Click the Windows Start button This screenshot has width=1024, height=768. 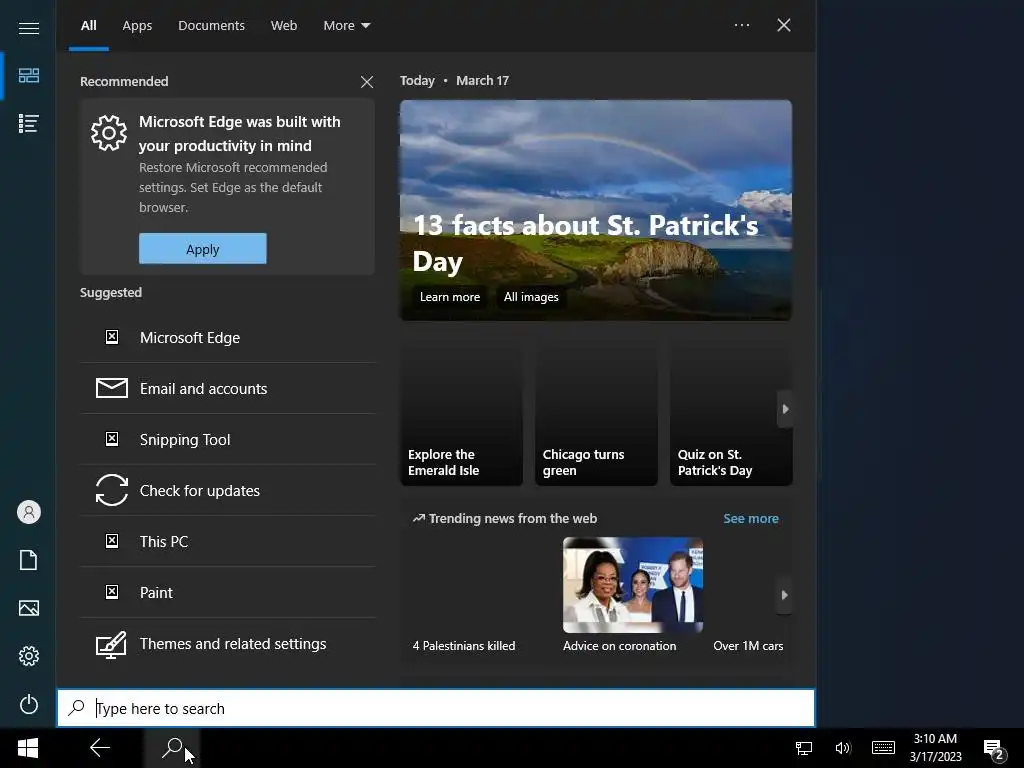tap(28, 748)
